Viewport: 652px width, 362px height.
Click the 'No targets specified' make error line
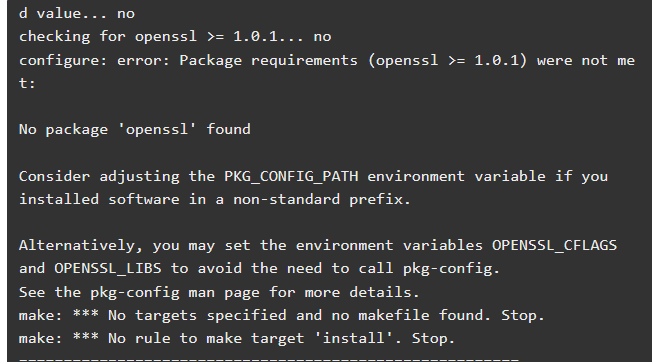pos(282,315)
